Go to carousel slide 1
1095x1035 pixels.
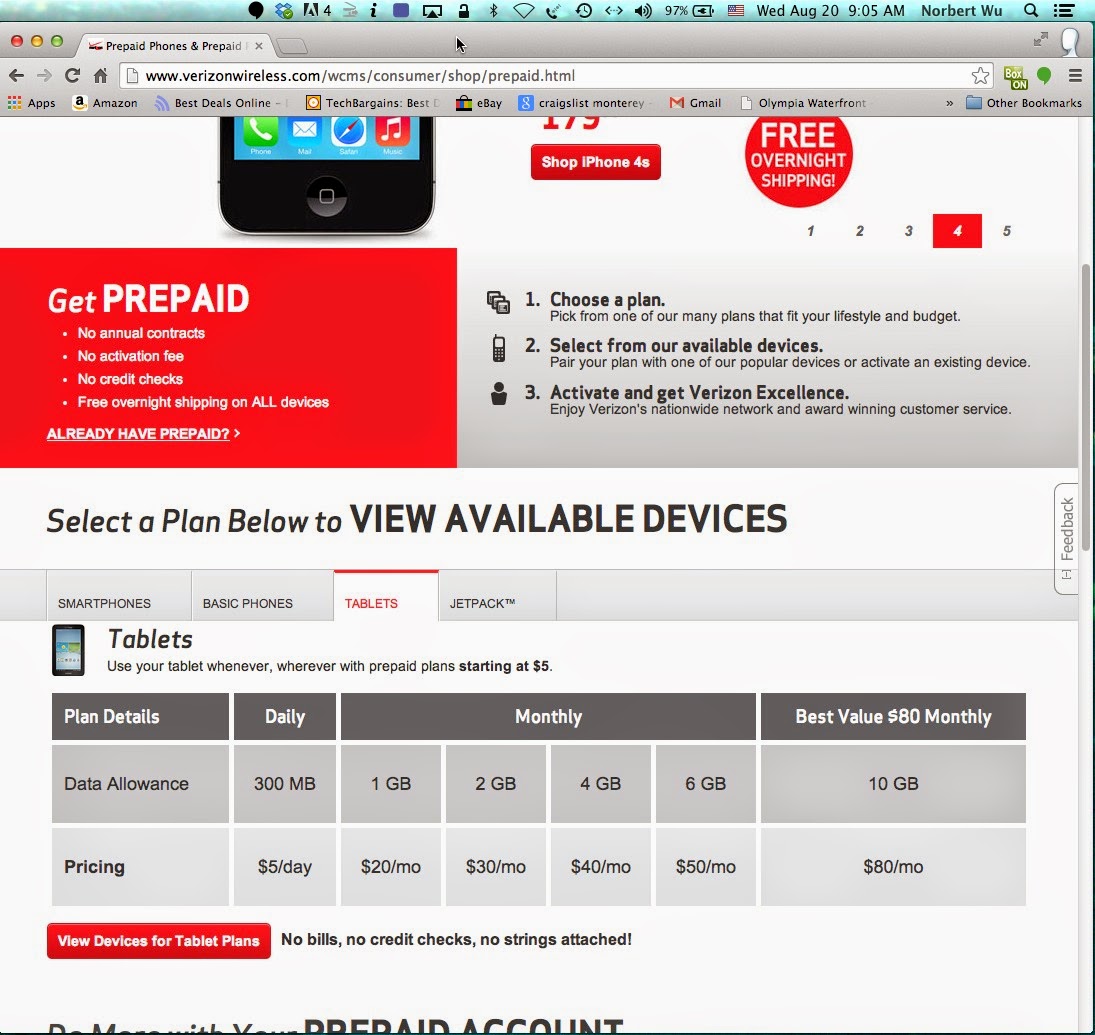point(811,231)
